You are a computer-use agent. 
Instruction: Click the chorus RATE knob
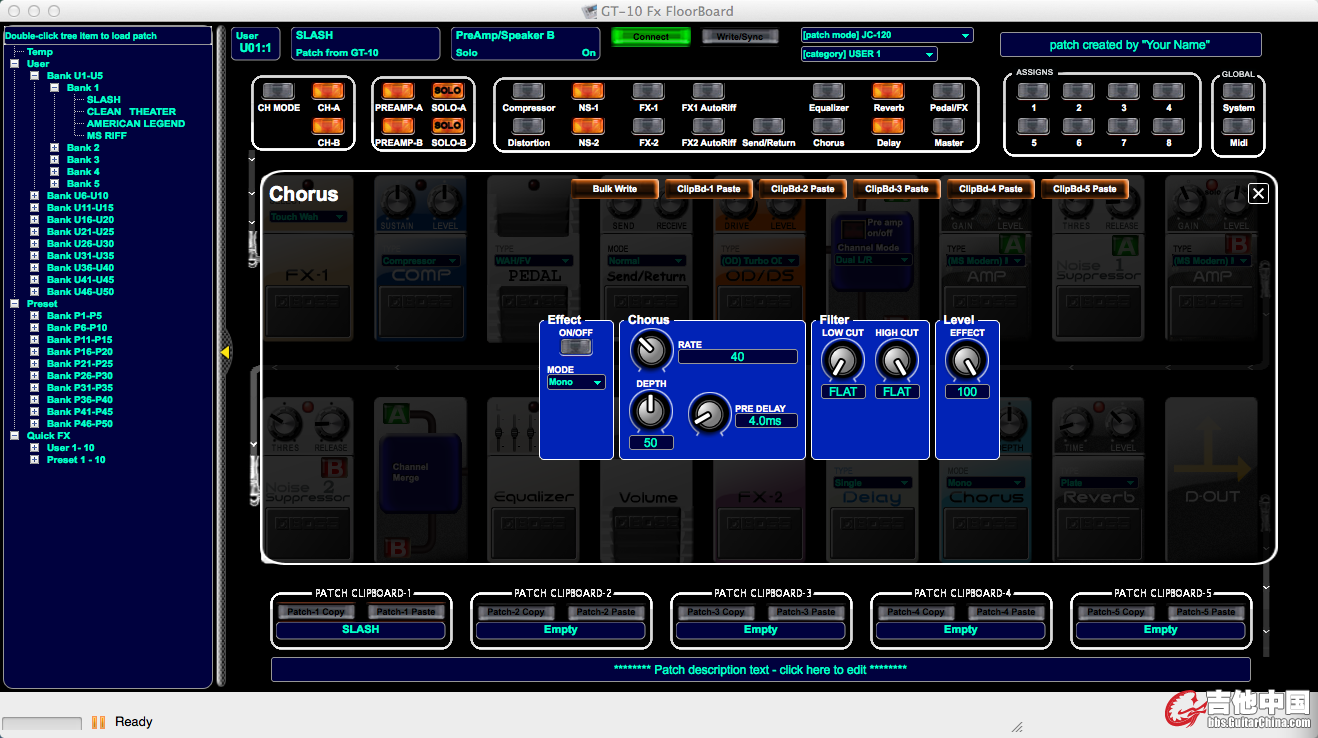pos(650,350)
